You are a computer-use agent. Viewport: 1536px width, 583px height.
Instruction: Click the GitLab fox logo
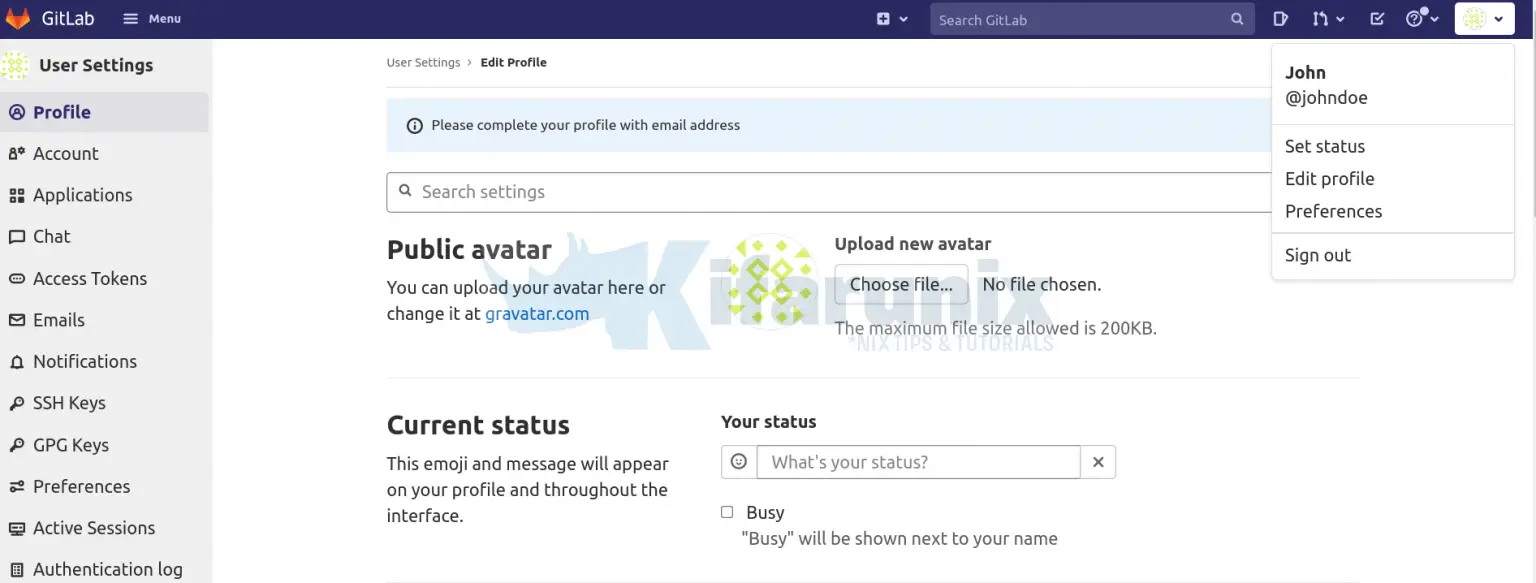tap(18, 19)
